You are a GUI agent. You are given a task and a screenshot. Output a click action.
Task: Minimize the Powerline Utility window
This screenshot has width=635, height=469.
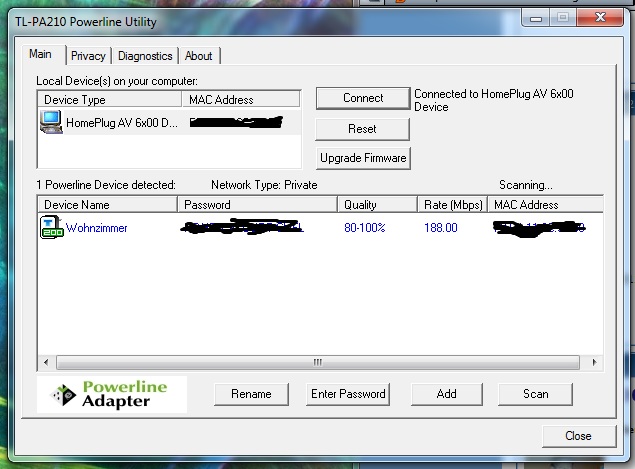click(x=536, y=18)
